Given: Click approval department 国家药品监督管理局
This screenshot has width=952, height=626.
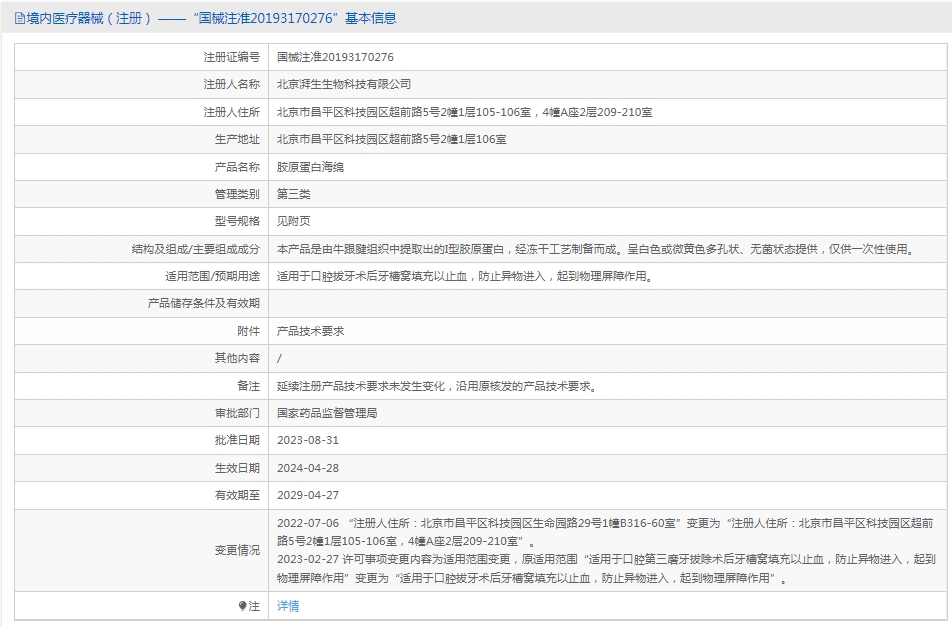Looking at the screenshot, I should click(327, 413).
